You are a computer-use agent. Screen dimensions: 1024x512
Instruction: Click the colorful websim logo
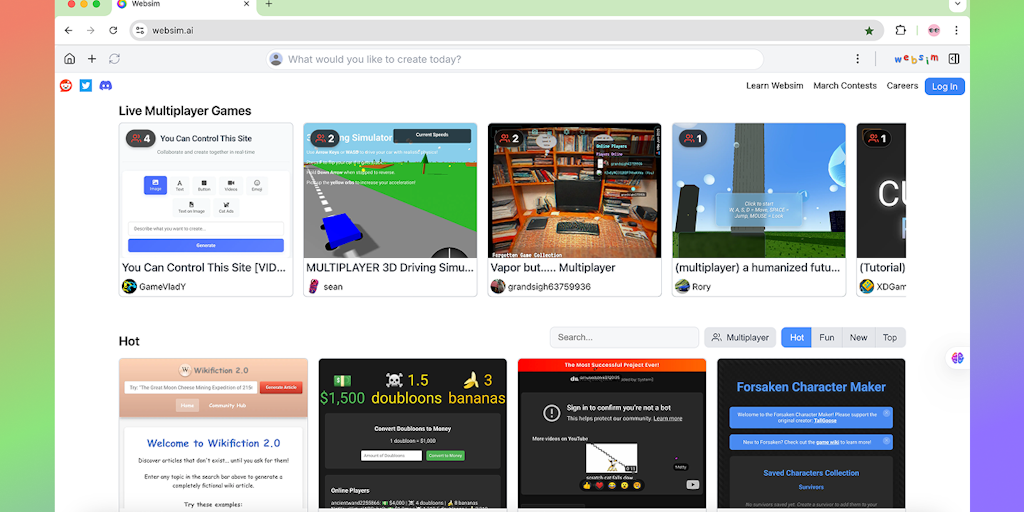tap(916, 59)
